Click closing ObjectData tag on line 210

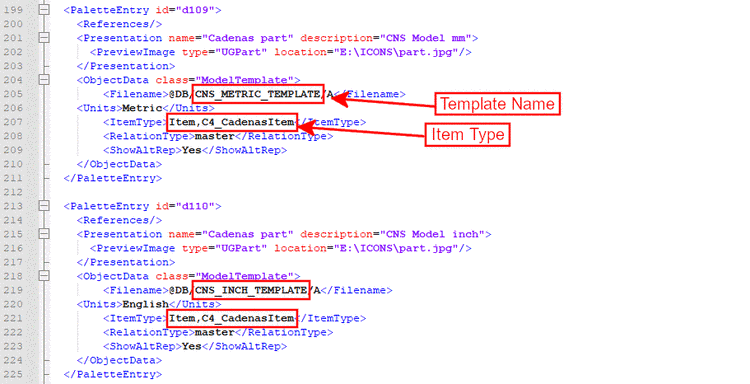pos(119,164)
